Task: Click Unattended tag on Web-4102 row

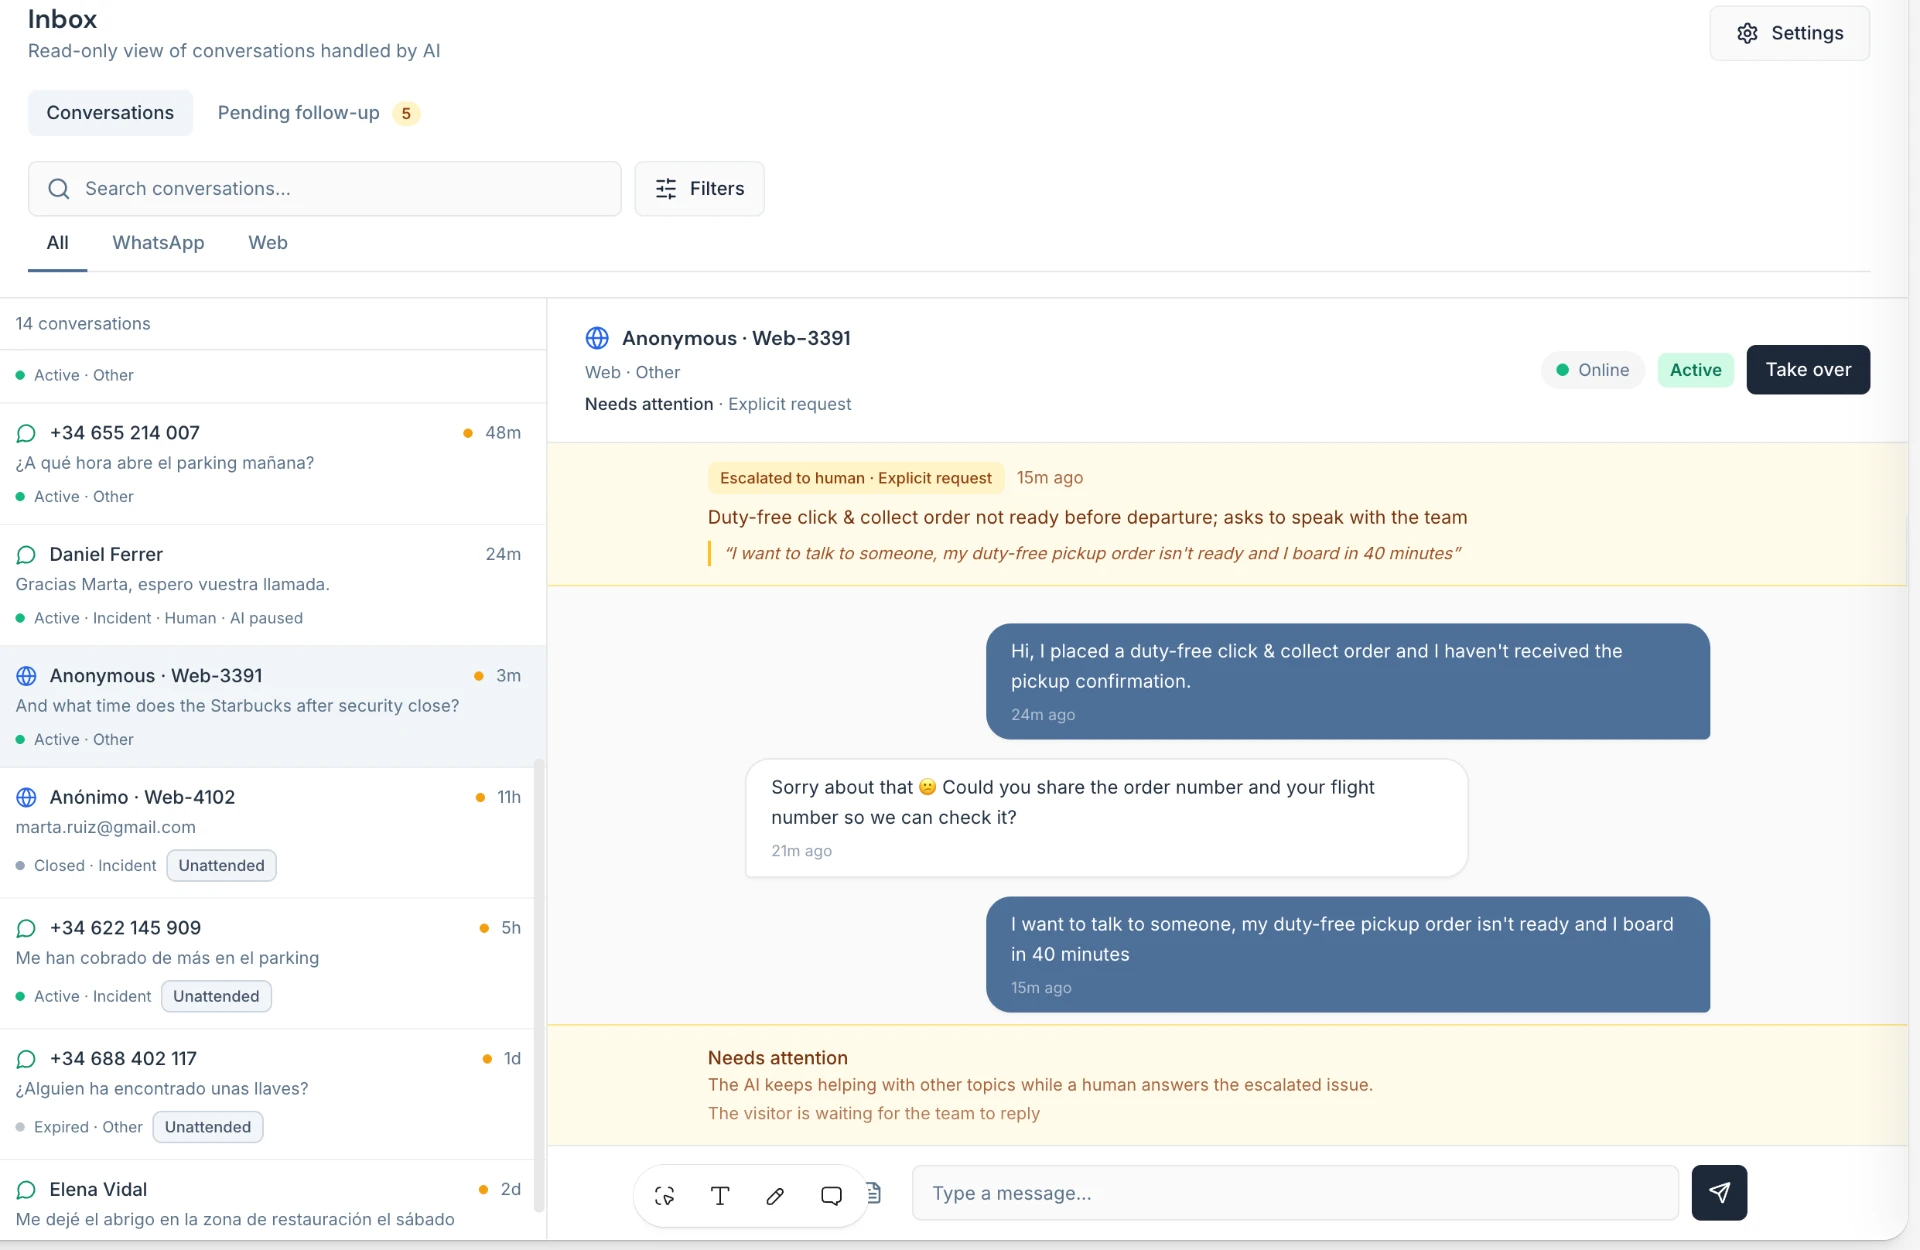Action: tap(221, 866)
